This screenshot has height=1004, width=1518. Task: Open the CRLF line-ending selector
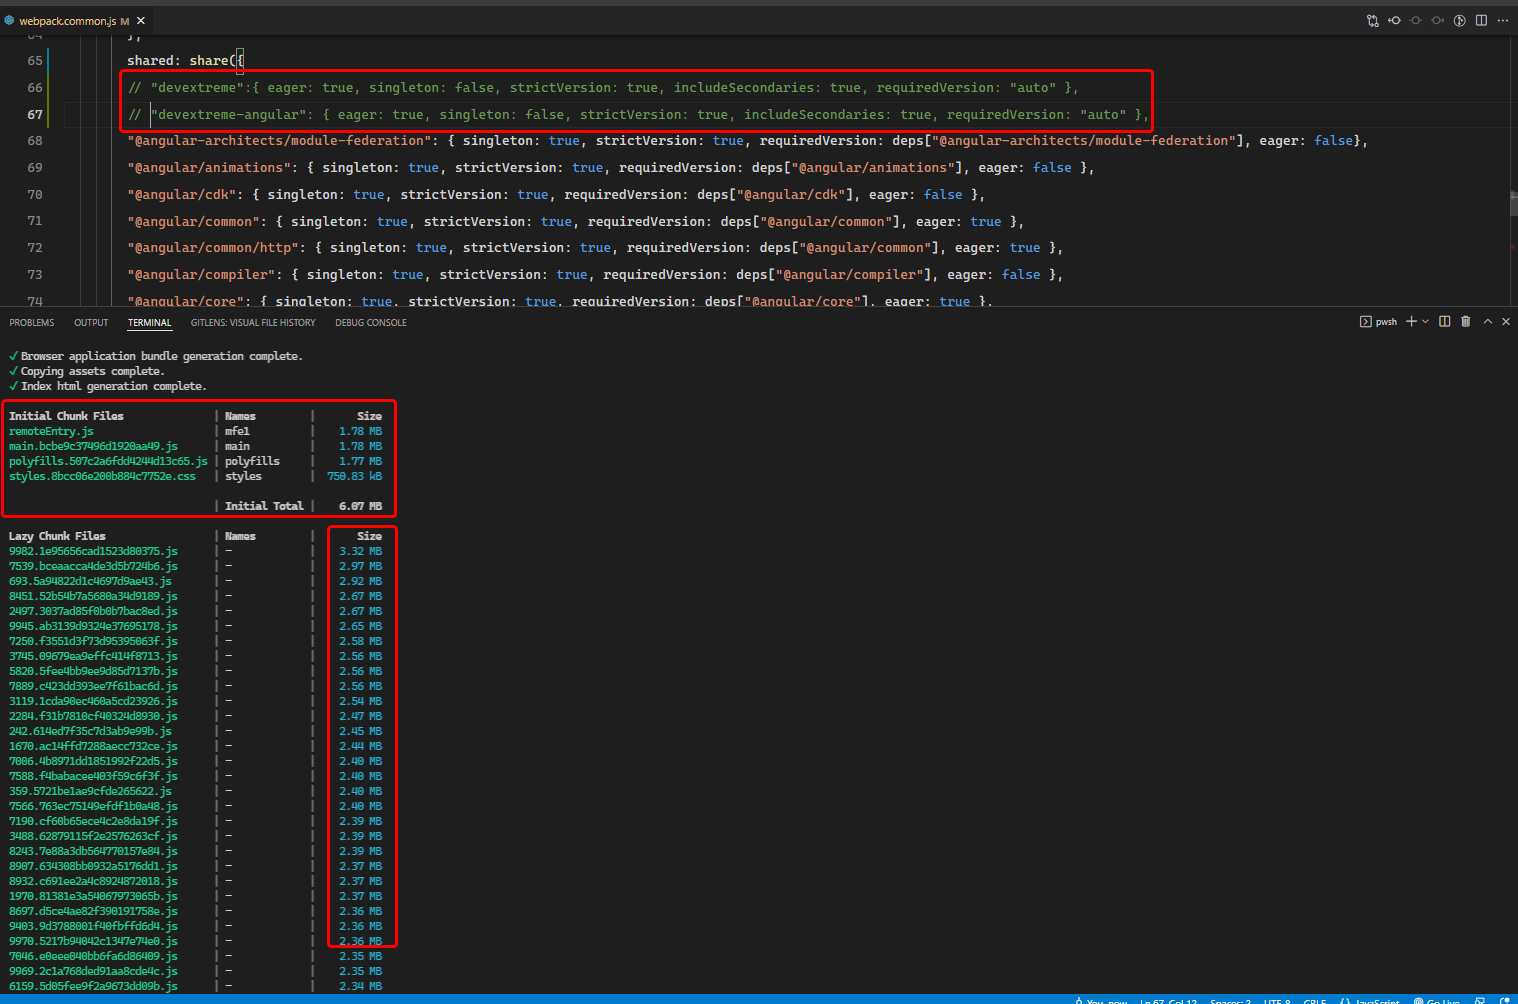(x=1314, y=1000)
